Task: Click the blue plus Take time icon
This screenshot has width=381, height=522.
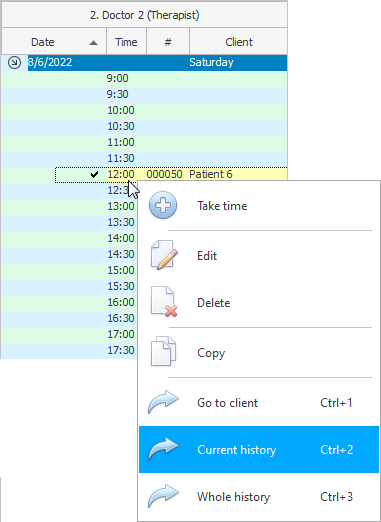Action: (163, 205)
